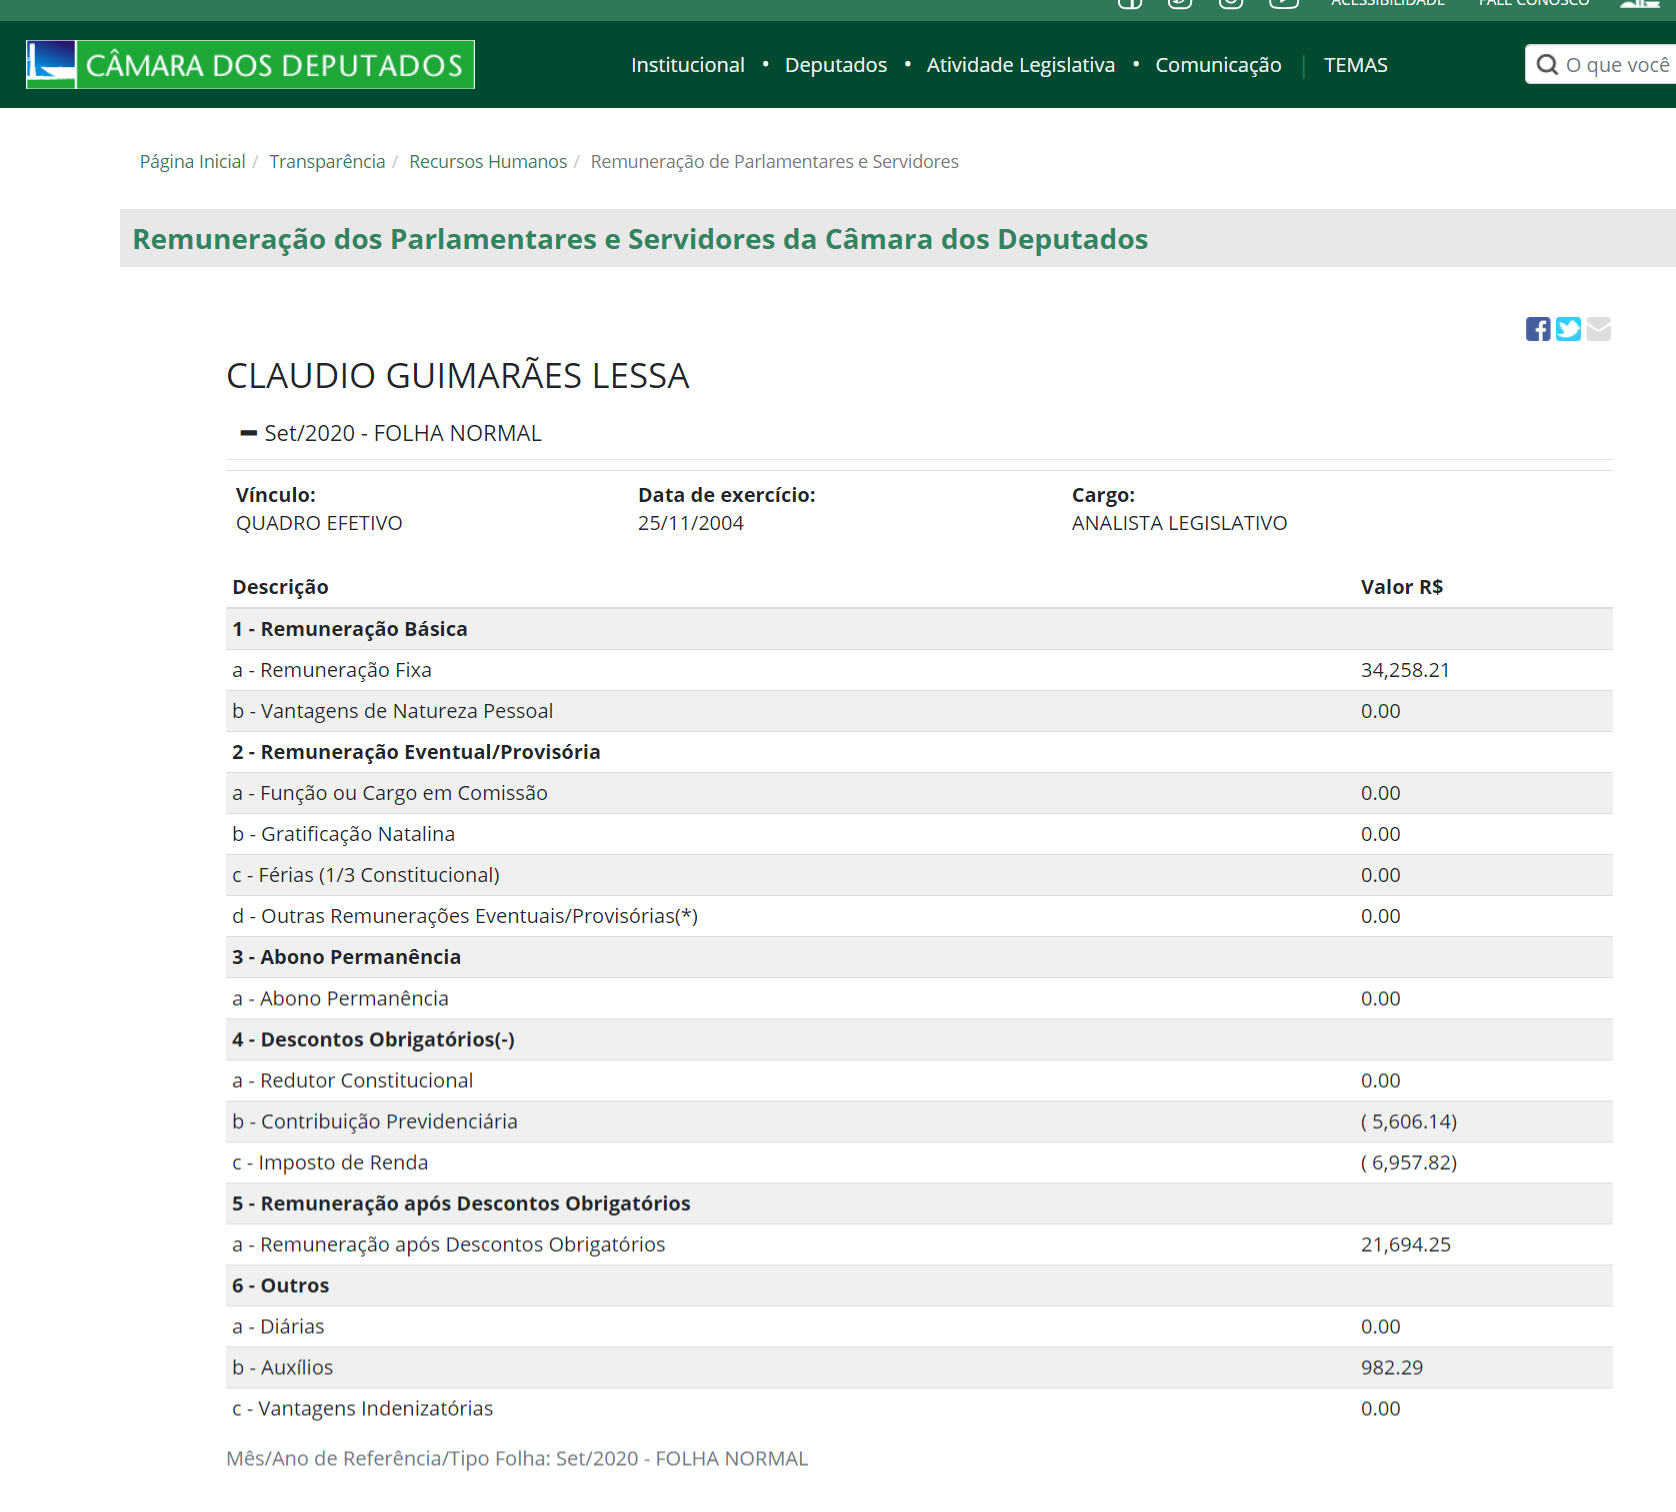Share page by email envelope icon

point(1598,329)
